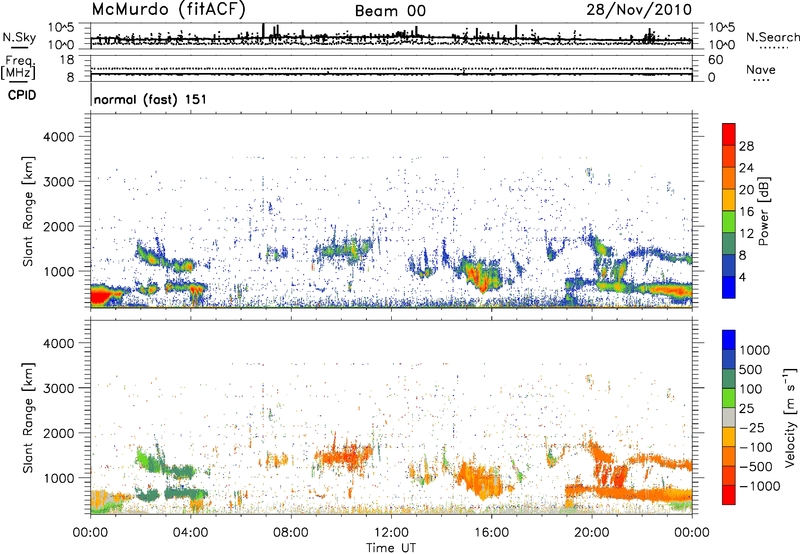
Task: Pick the velocity band between -100 and -500
Action: (729, 456)
